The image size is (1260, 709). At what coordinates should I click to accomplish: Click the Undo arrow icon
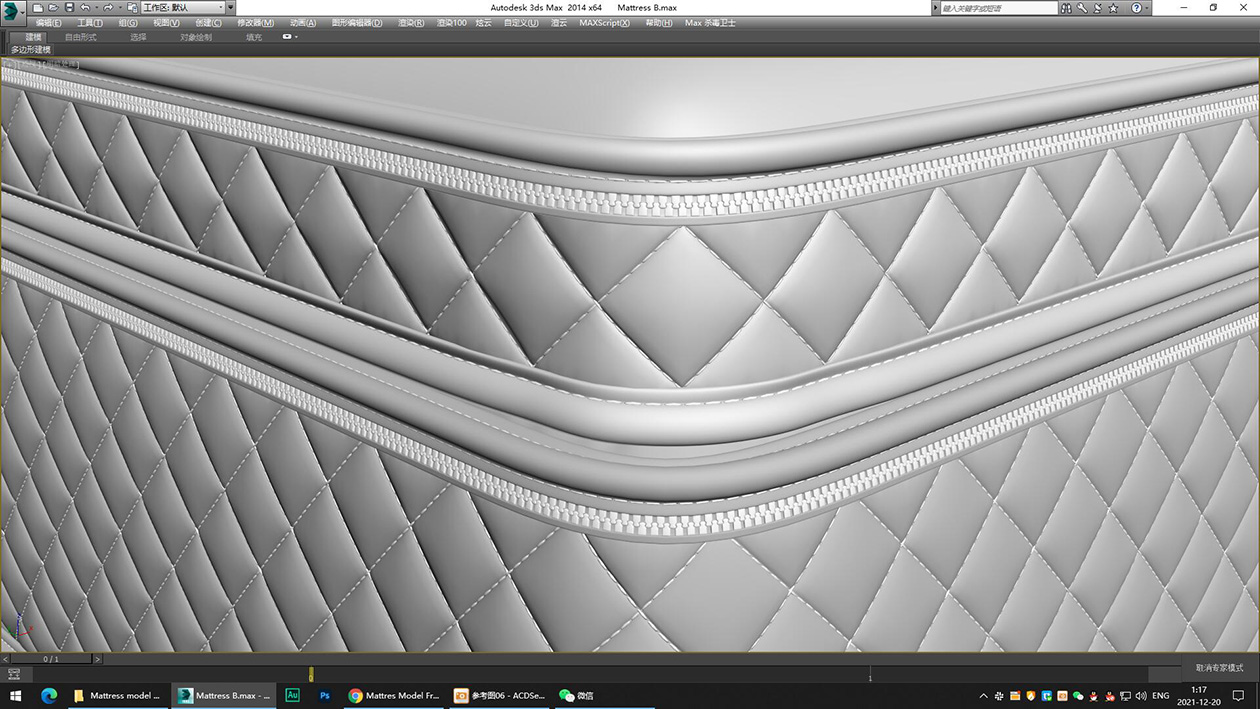(x=85, y=8)
